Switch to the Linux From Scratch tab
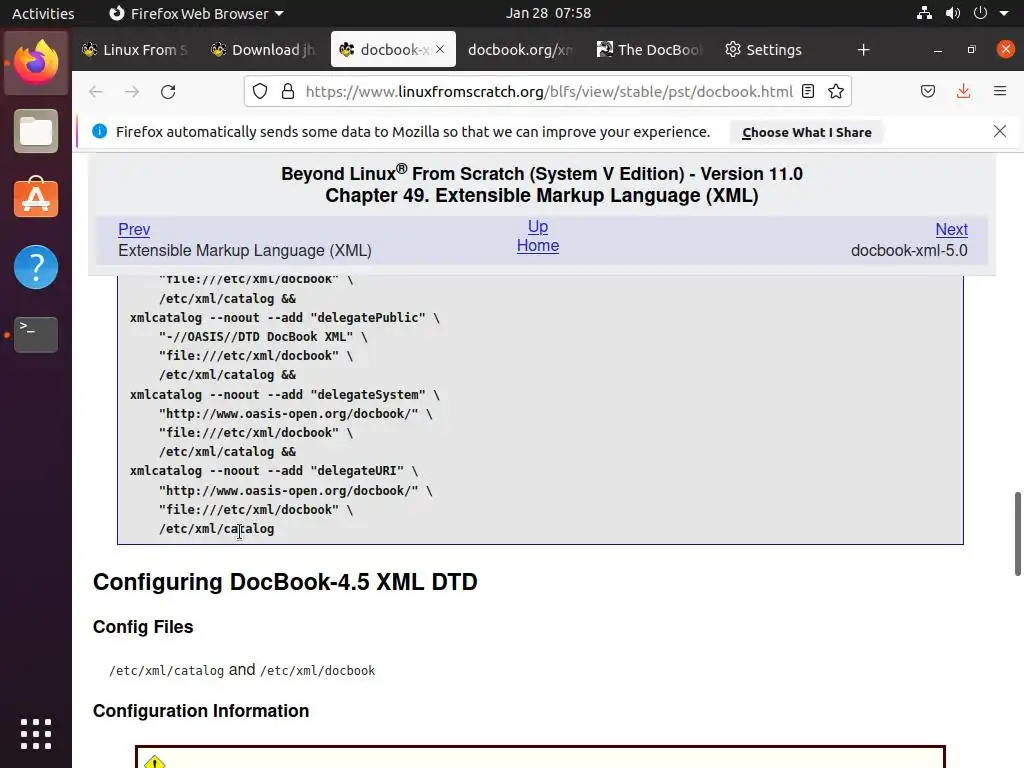Viewport: 1024px width, 768px height. point(136,50)
